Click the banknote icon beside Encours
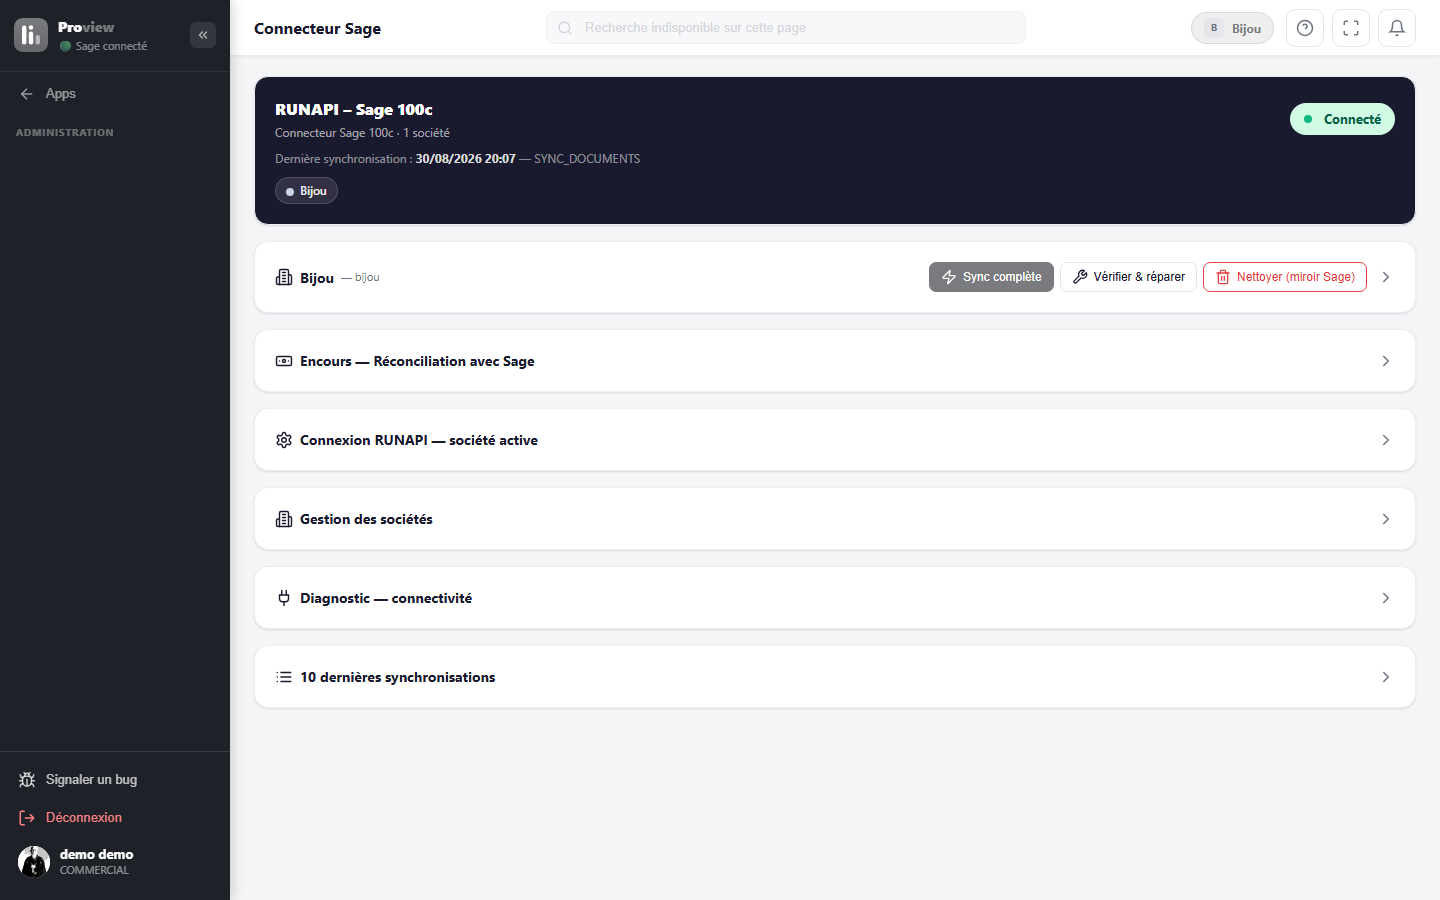The image size is (1440, 900). point(284,361)
